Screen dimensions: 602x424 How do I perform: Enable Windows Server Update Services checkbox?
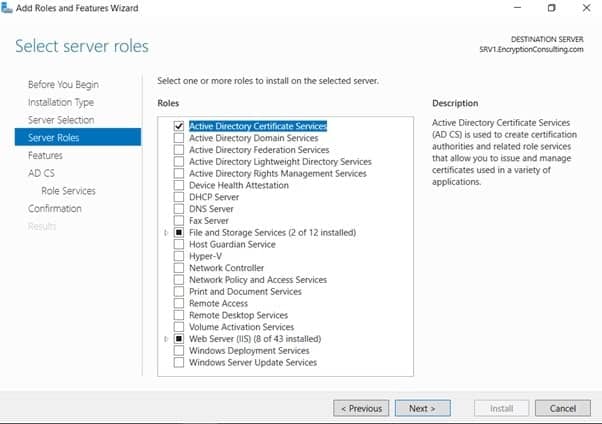tap(179, 362)
